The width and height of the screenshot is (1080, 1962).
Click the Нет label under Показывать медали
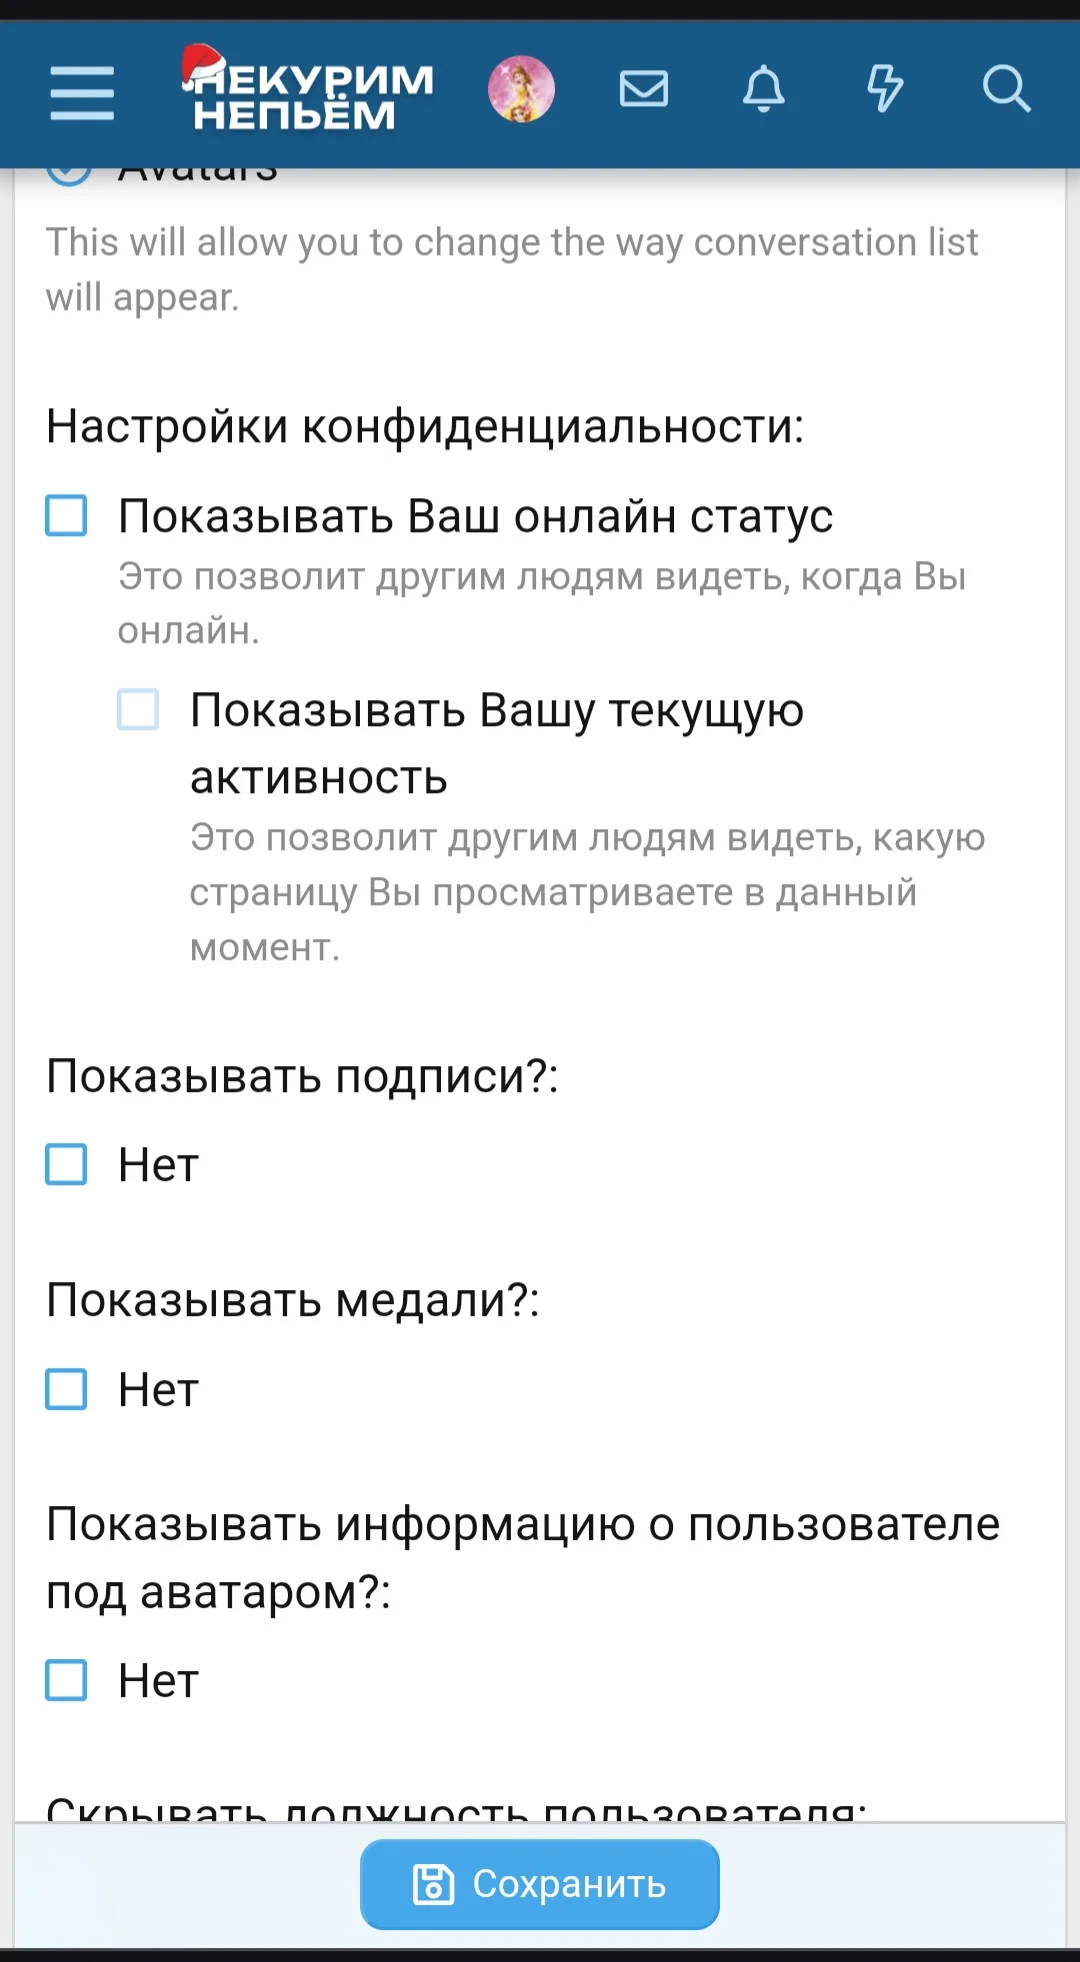tap(158, 1389)
